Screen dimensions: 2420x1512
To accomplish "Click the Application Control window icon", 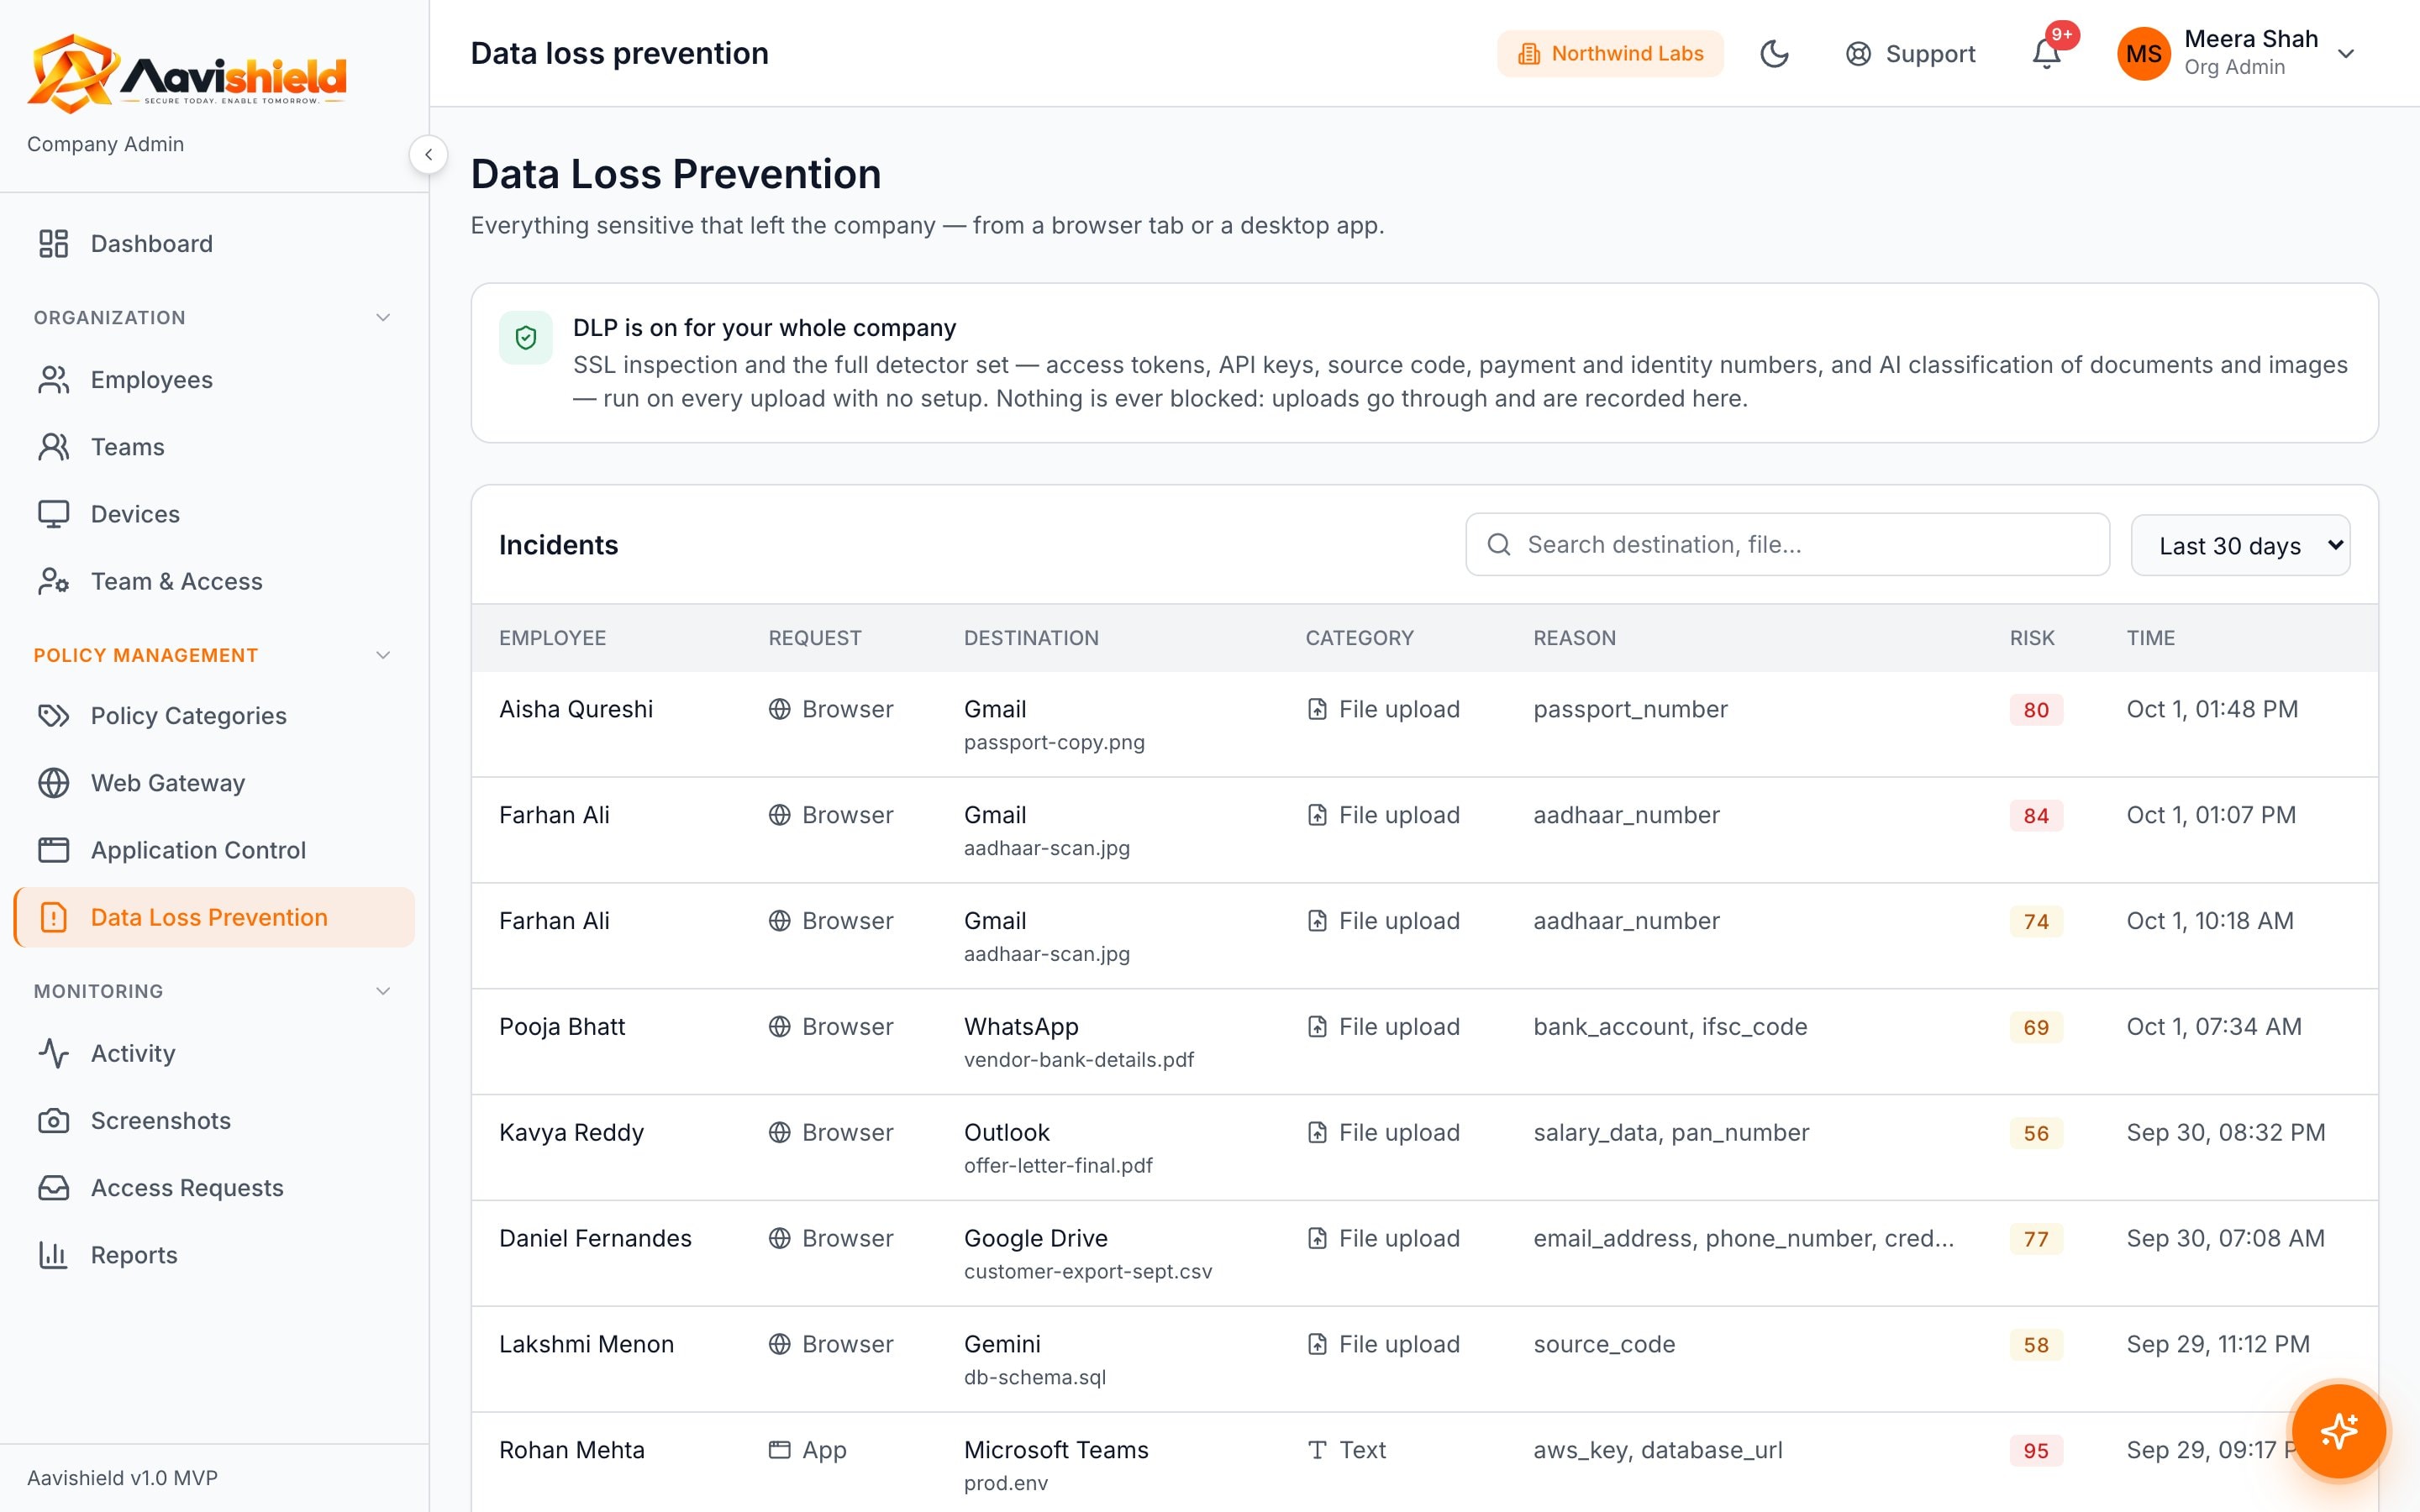I will [53, 850].
